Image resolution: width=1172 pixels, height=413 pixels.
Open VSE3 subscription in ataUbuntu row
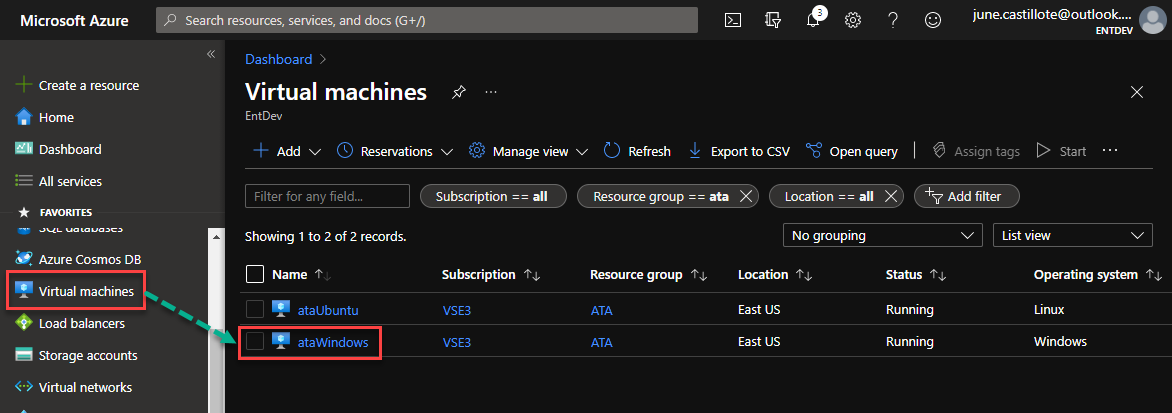457,310
